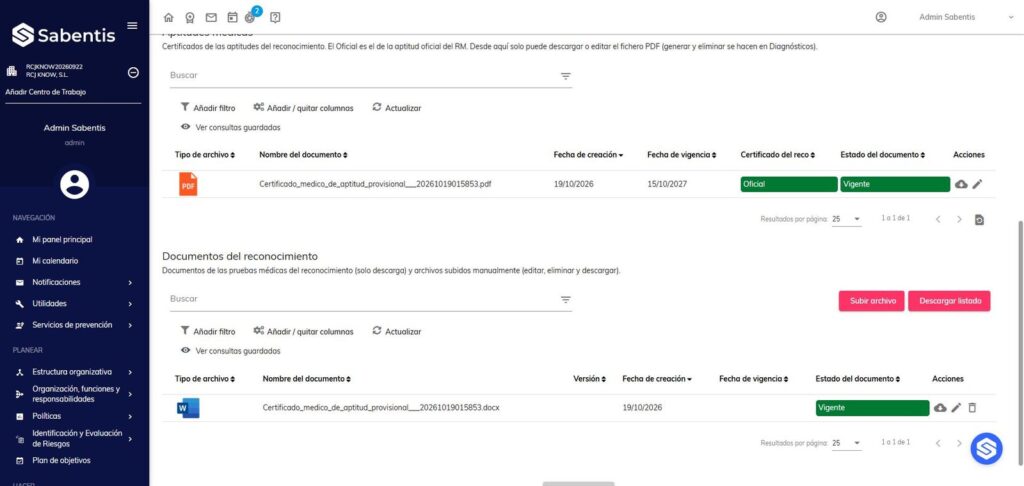Click the minus circle next to RCJ KNOW, S.L.
Image resolution: width=1024 pixels, height=486 pixels.
(x=133, y=73)
